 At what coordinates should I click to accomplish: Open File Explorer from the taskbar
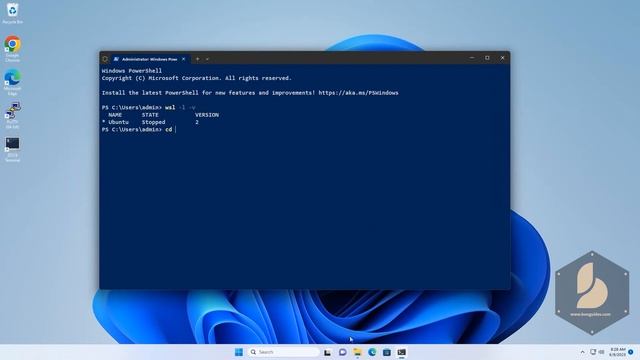(357, 352)
